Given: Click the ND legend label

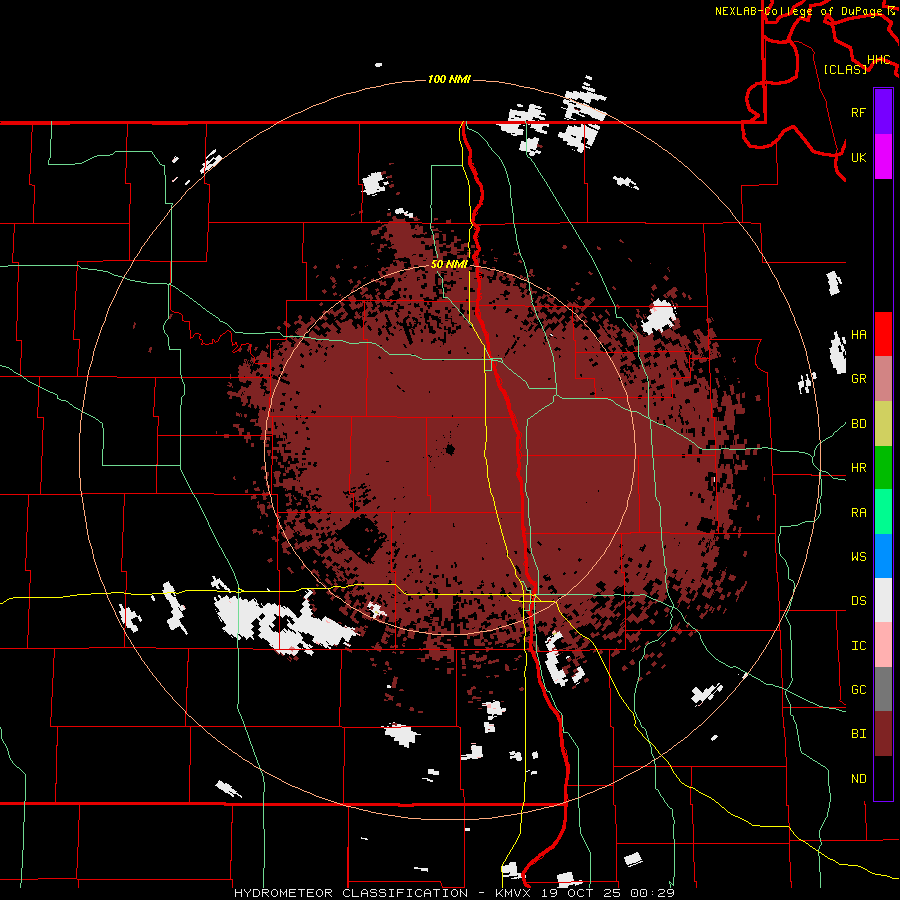Looking at the screenshot, I should 858,779.
